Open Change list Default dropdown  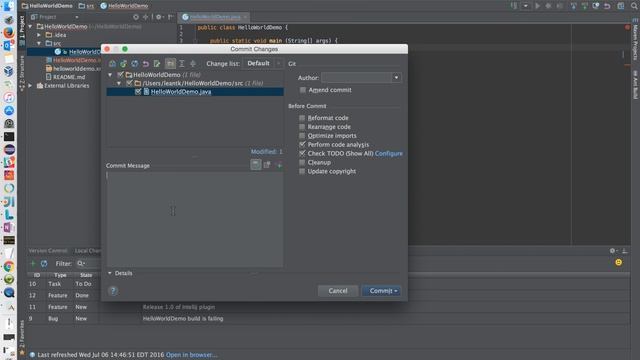tap(263, 64)
